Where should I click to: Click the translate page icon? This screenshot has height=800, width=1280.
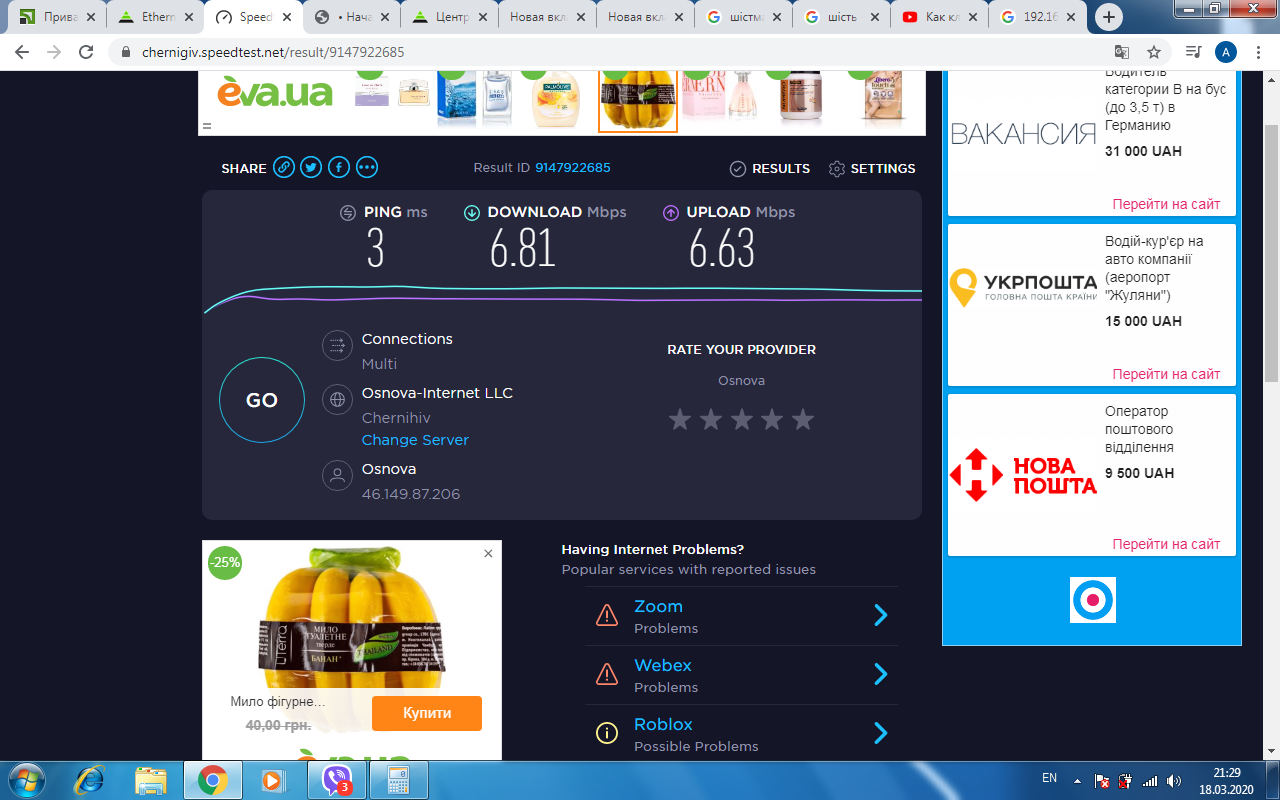coord(1122,52)
